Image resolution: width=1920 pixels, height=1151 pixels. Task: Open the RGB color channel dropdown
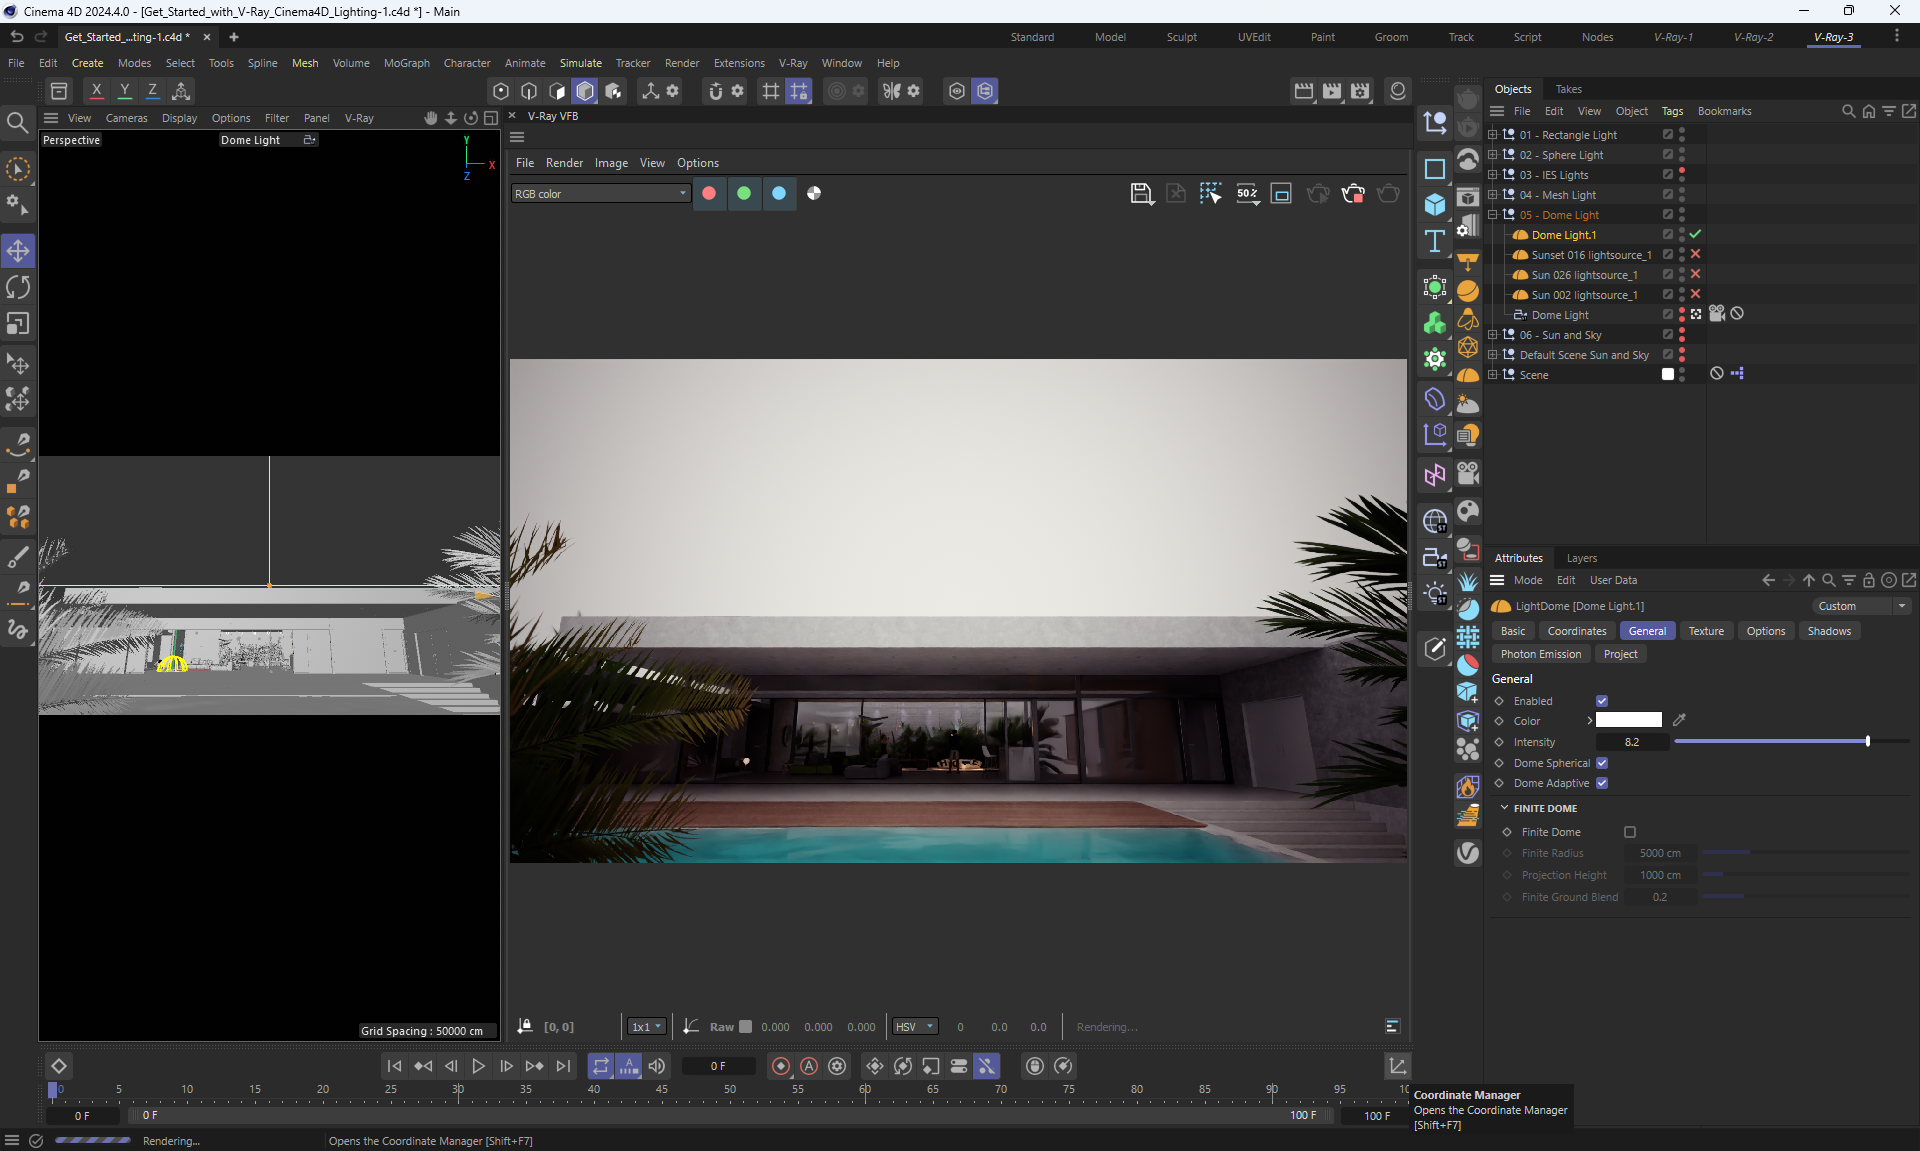click(600, 194)
